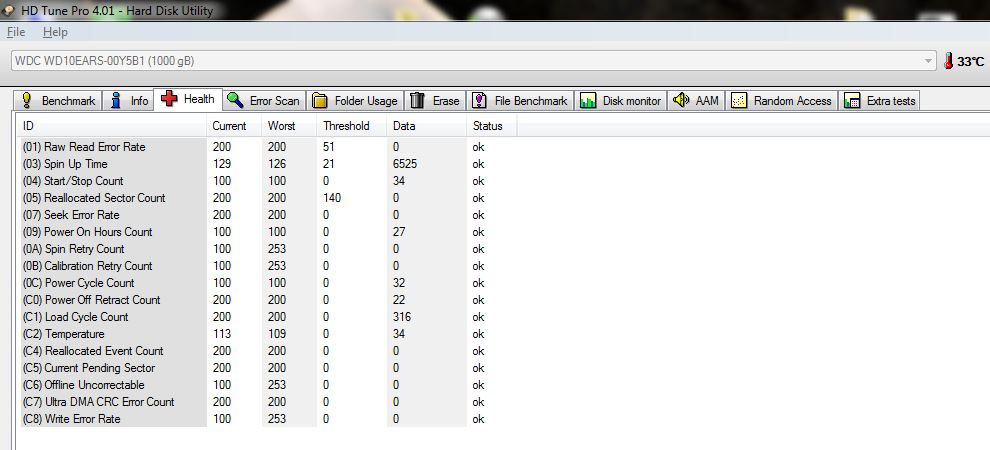The width and height of the screenshot is (990, 450).
Task: Click the Random Access scatter icon
Action: [739, 100]
